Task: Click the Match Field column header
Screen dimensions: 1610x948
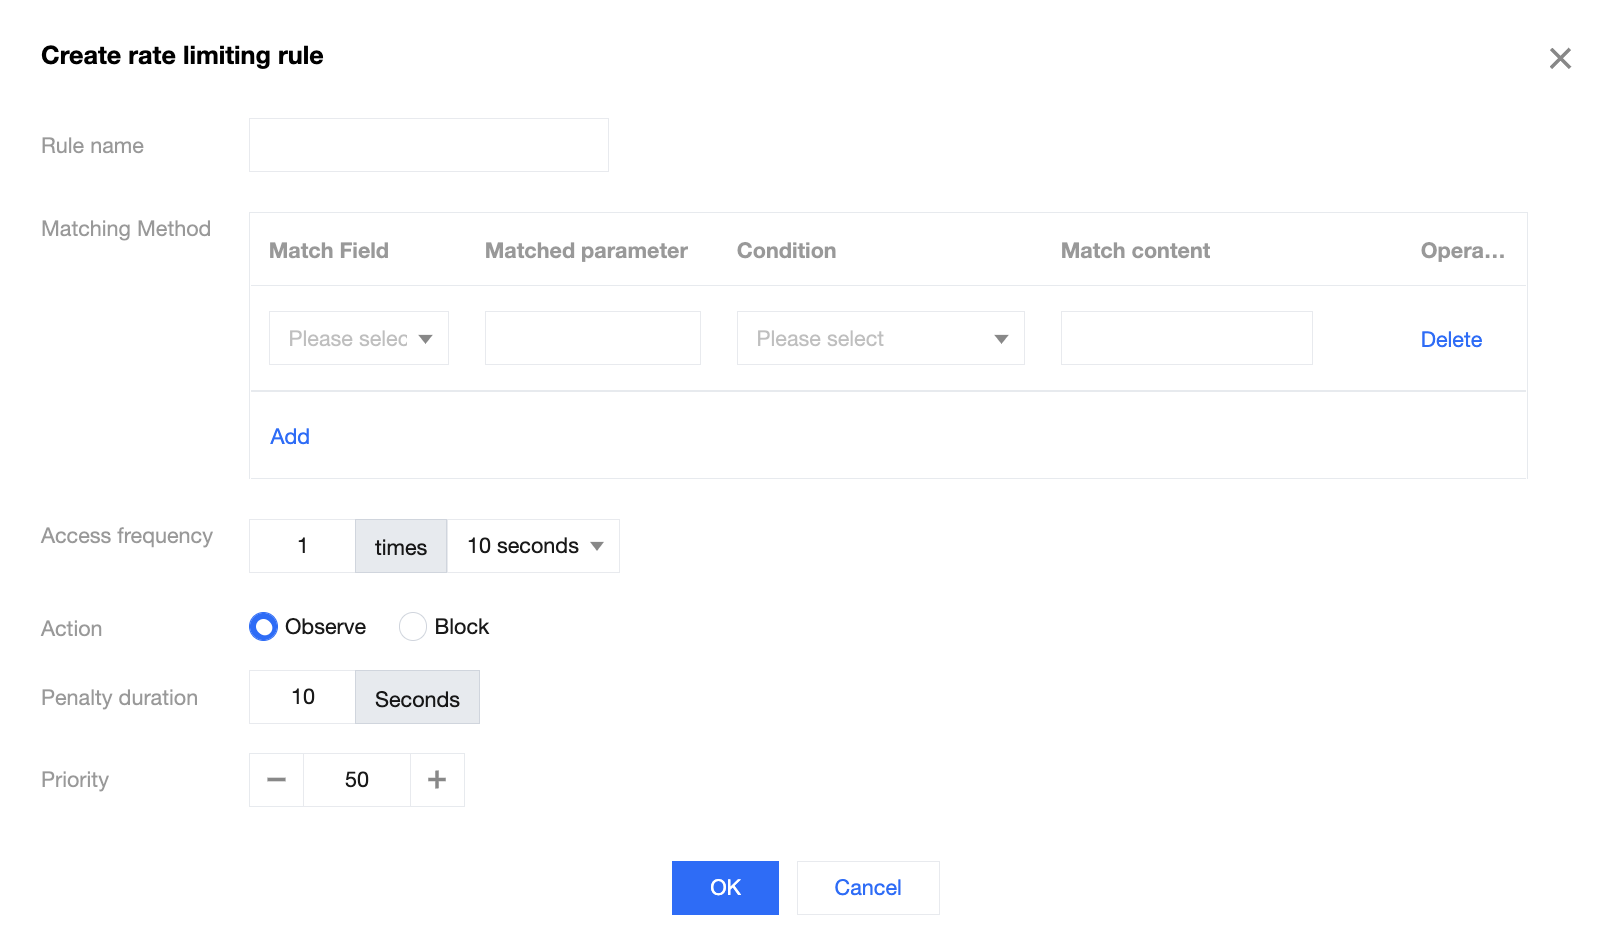Action: point(329,251)
